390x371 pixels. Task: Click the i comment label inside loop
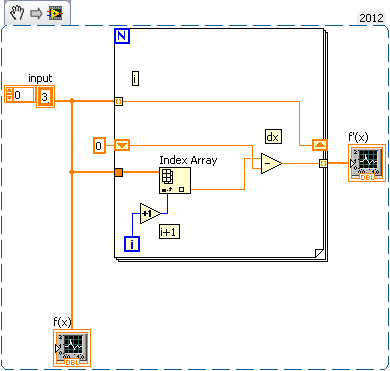135,78
